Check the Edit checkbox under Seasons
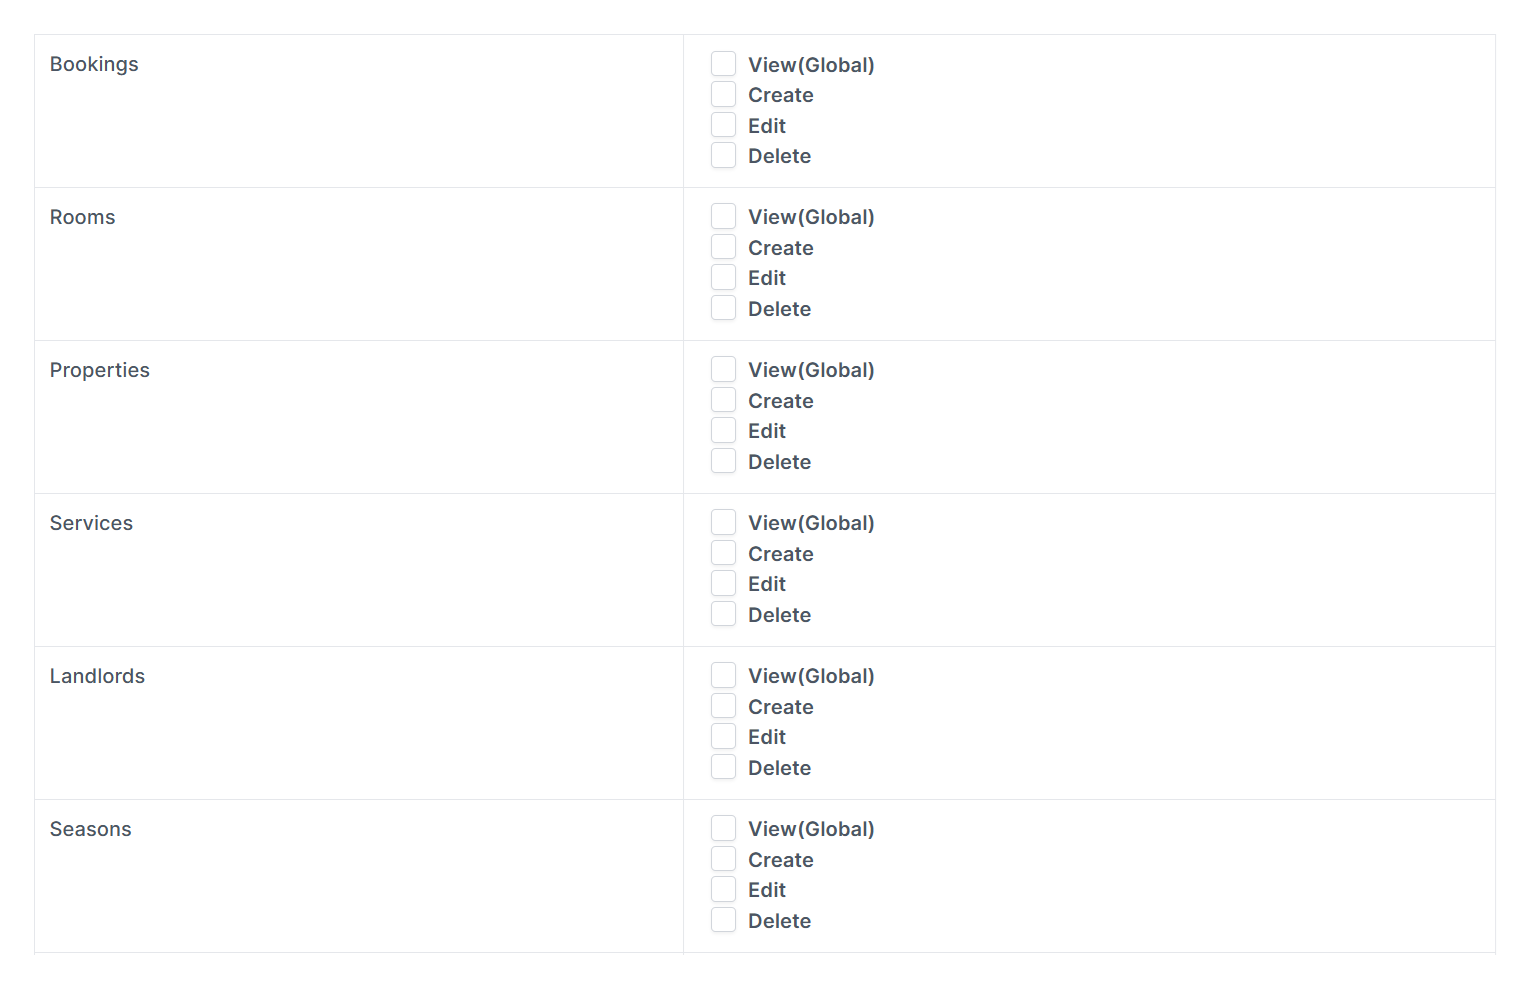Image resolution: width=1525 pixels, height=985 pixels. [x=723, y=890]
